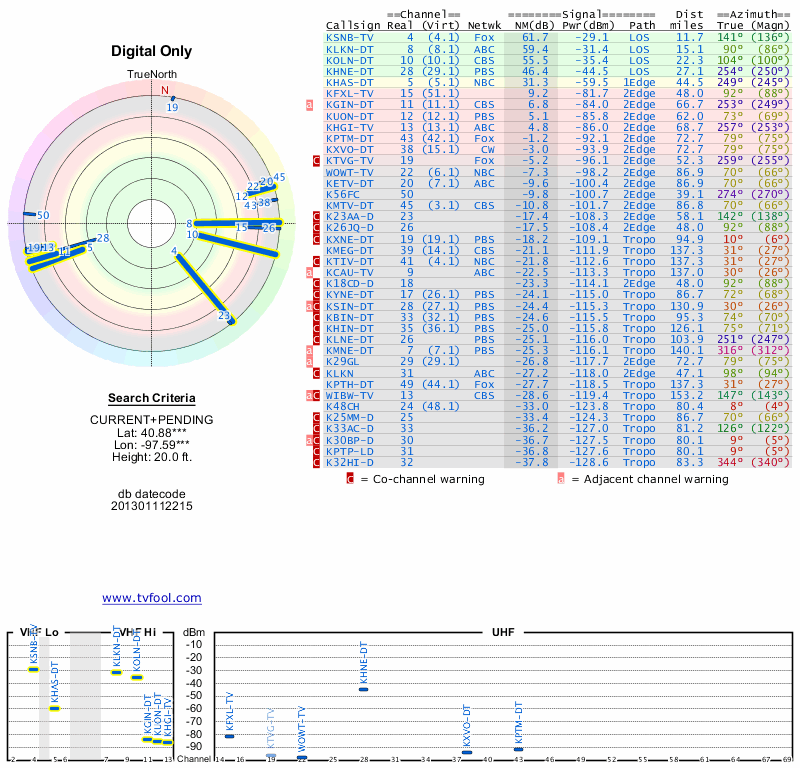Screen dimensions: 800x768
Task: Click the KHNE-DT signal marker in UHF chart
Action: [x=364, y=689]
